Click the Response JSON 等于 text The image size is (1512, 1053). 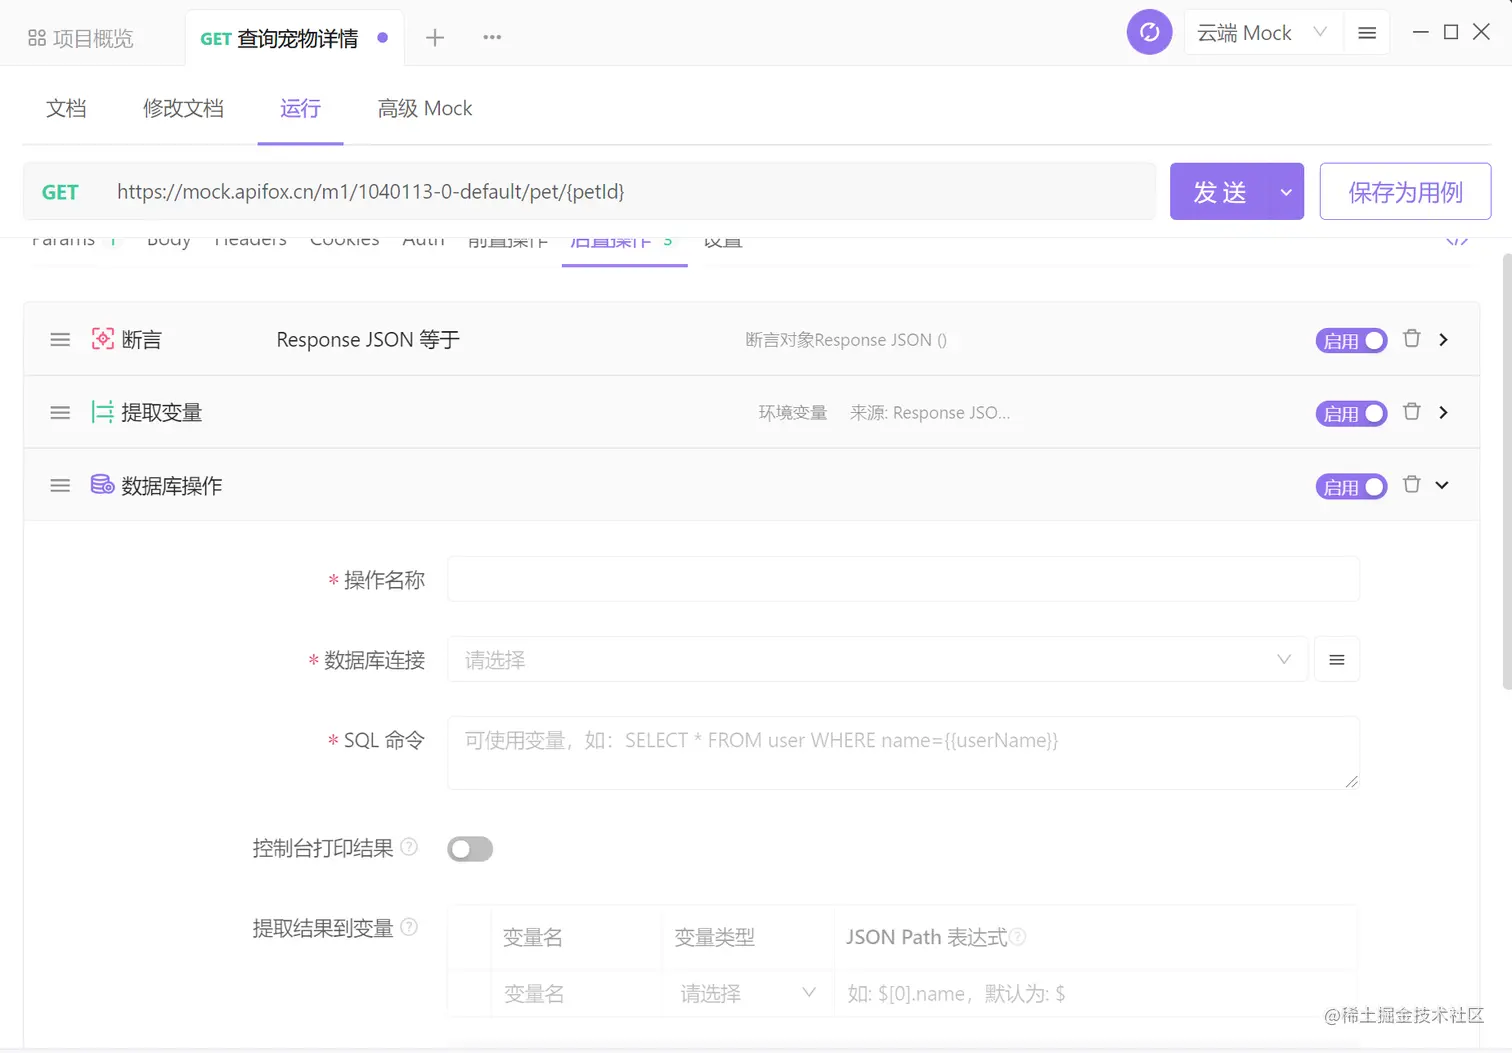(x=368, y=340)
